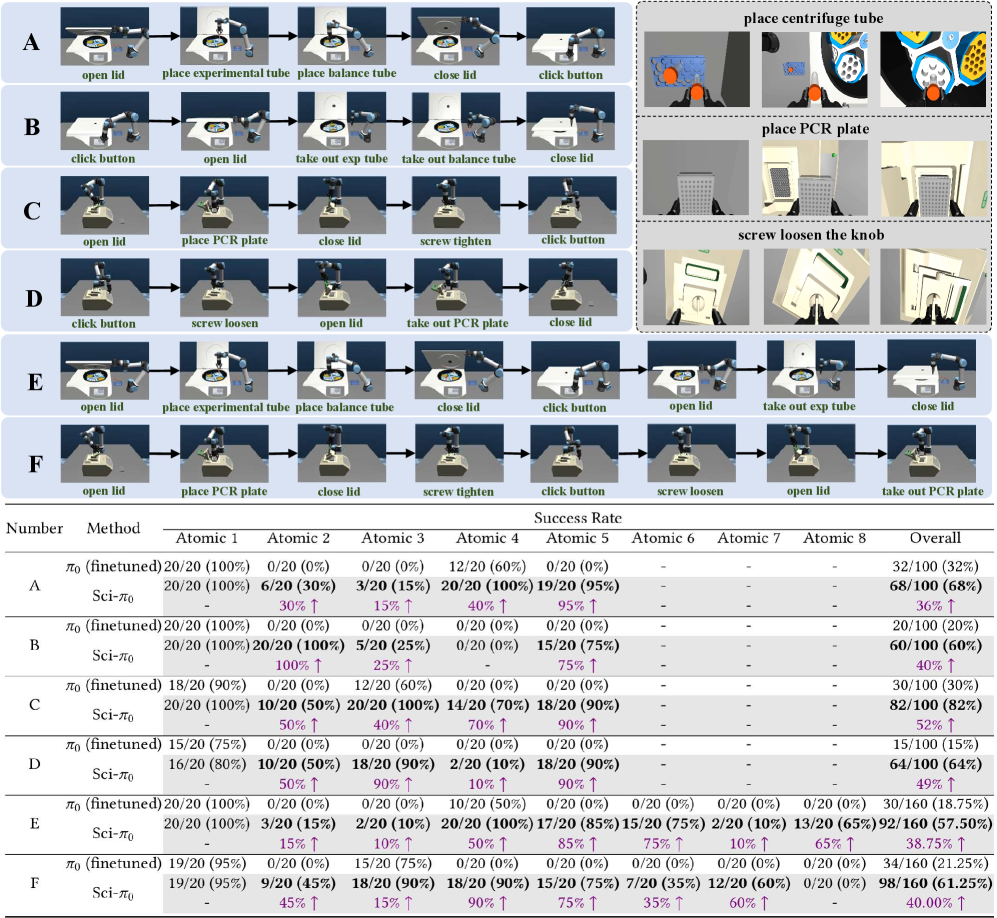
Task: Click the "38.75% ↑" improvement value
Action: (x=932, y=842)
